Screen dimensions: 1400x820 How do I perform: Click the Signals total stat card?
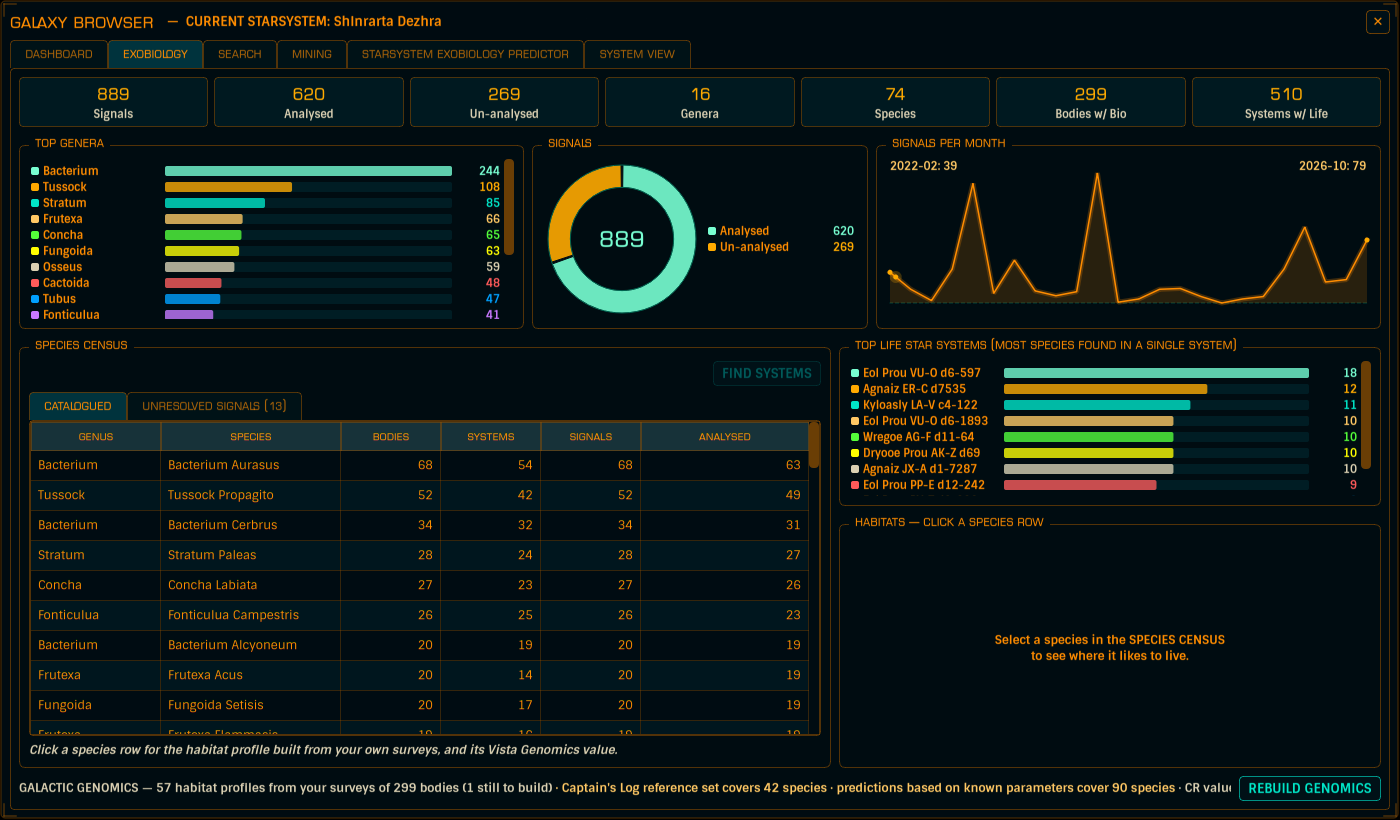click(113, 102)
